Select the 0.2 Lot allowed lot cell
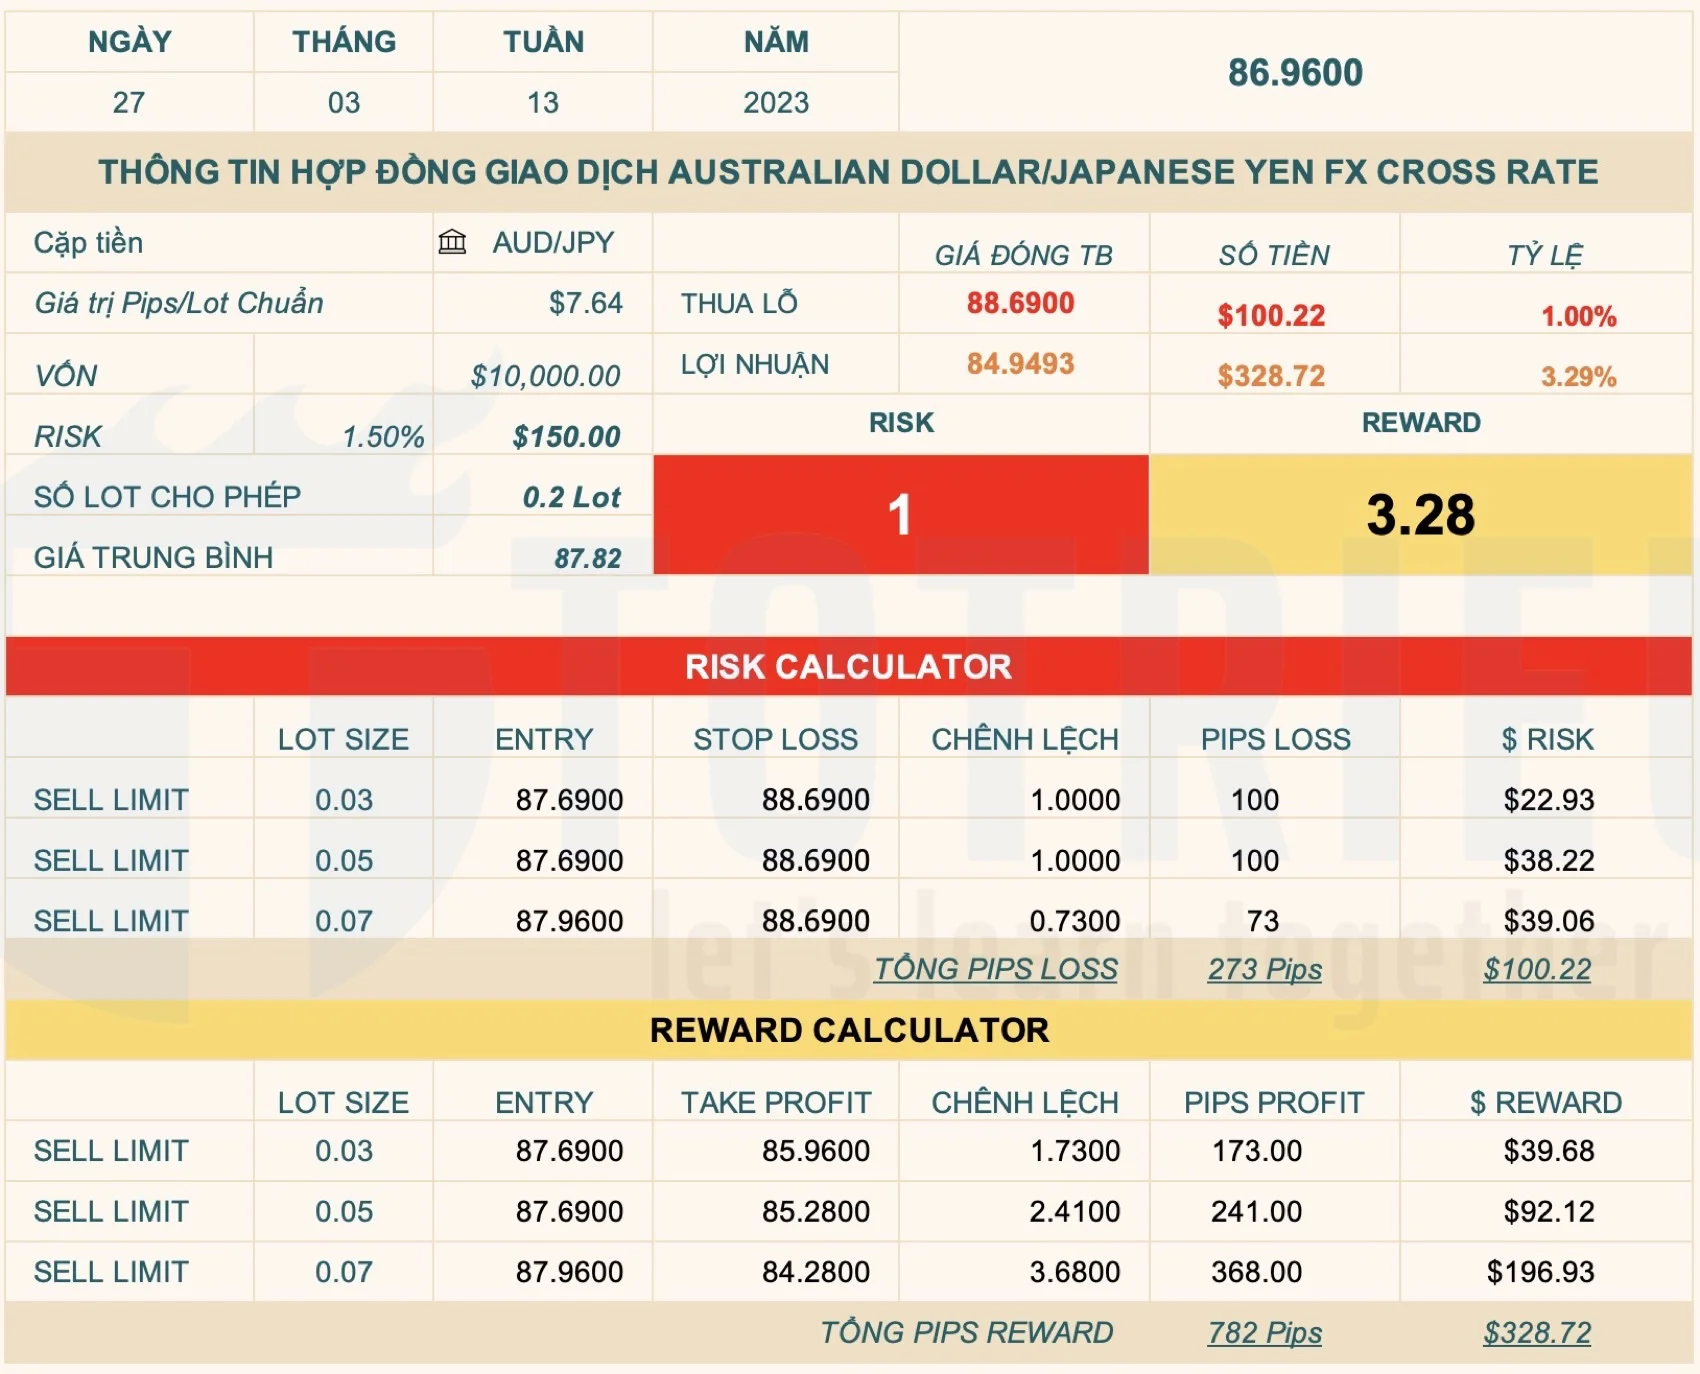 pyautogui.click(x=571, y=497)
